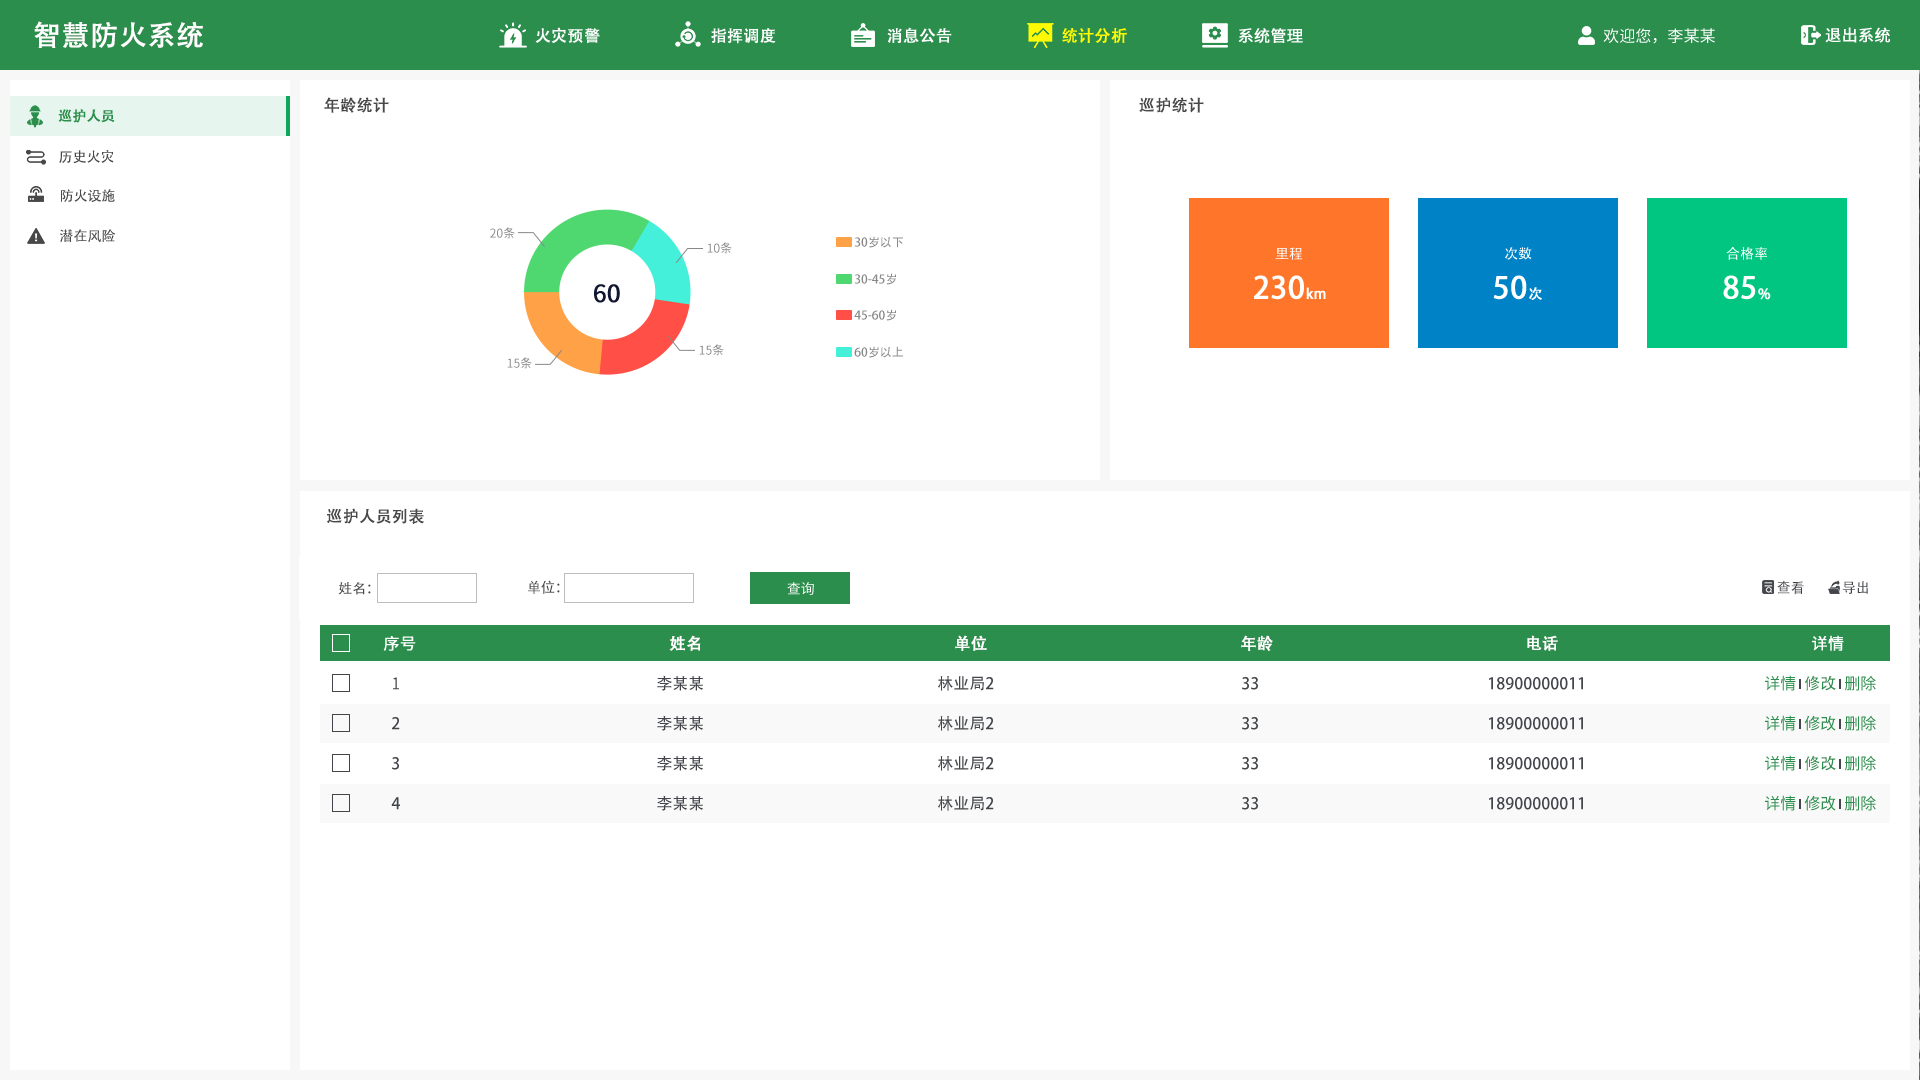Click the logout exit icon
The image size is (1920, 1080).
[x=1810, y=35]
